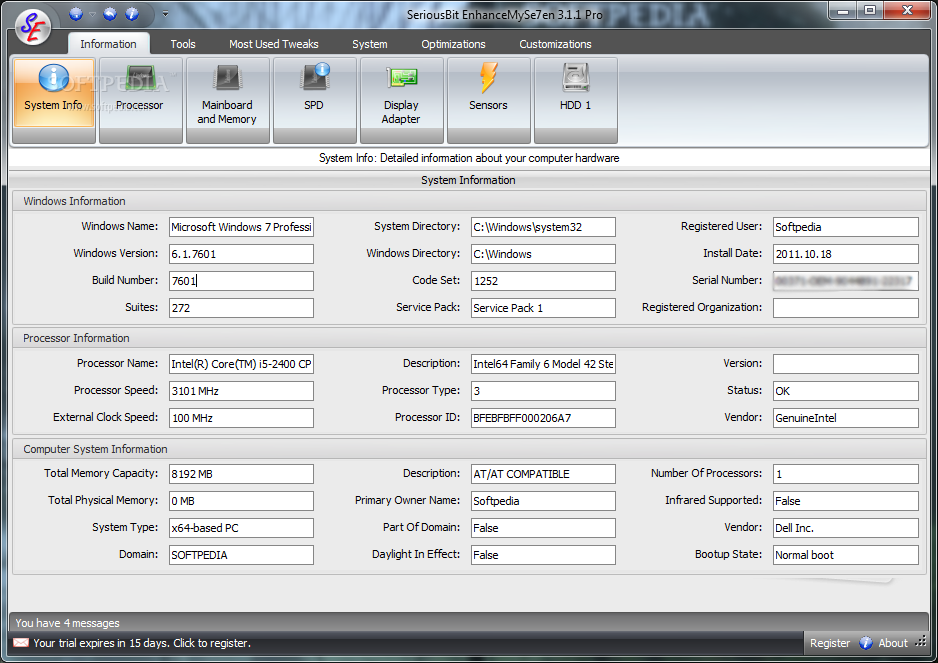Click the GenuineIntel Vendor field
The width and height of the screenshot is (938, 663).
(x=846, y=418)
